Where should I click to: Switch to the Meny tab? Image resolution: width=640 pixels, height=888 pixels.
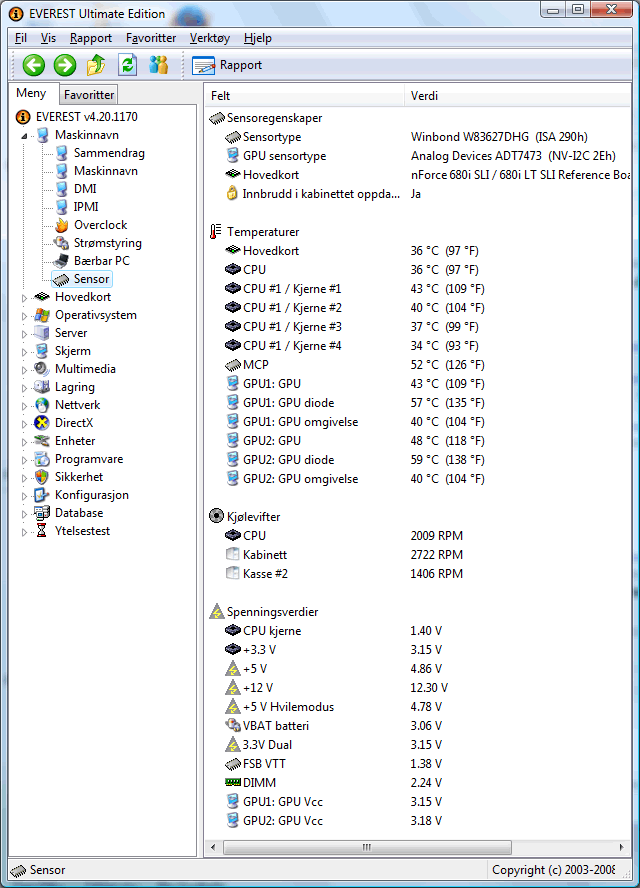[31, 93]
